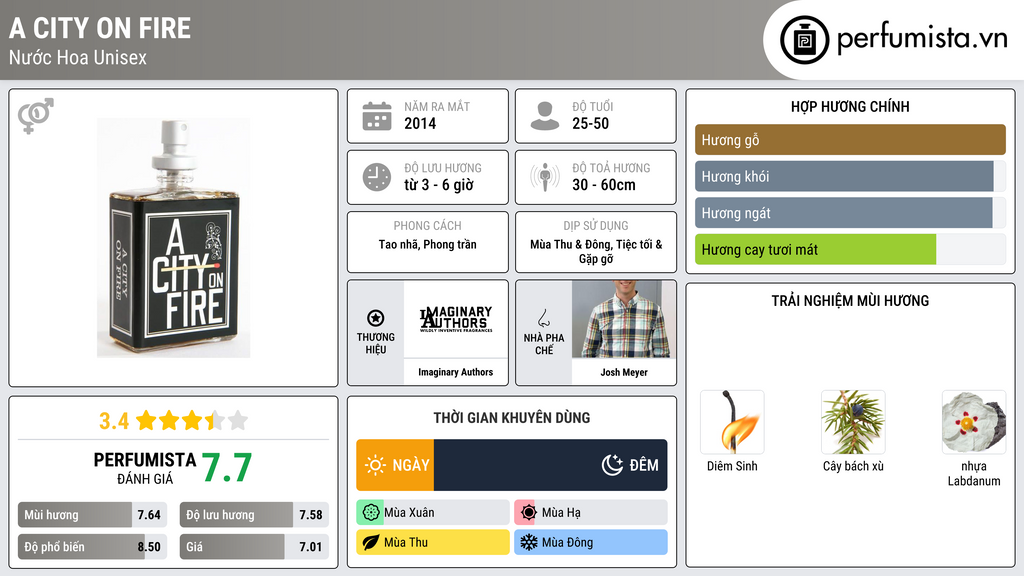Click the Độ lưu hương 7.58 score bar
1024x576 pixels.
pyautogui.click(x=254, y=515)
